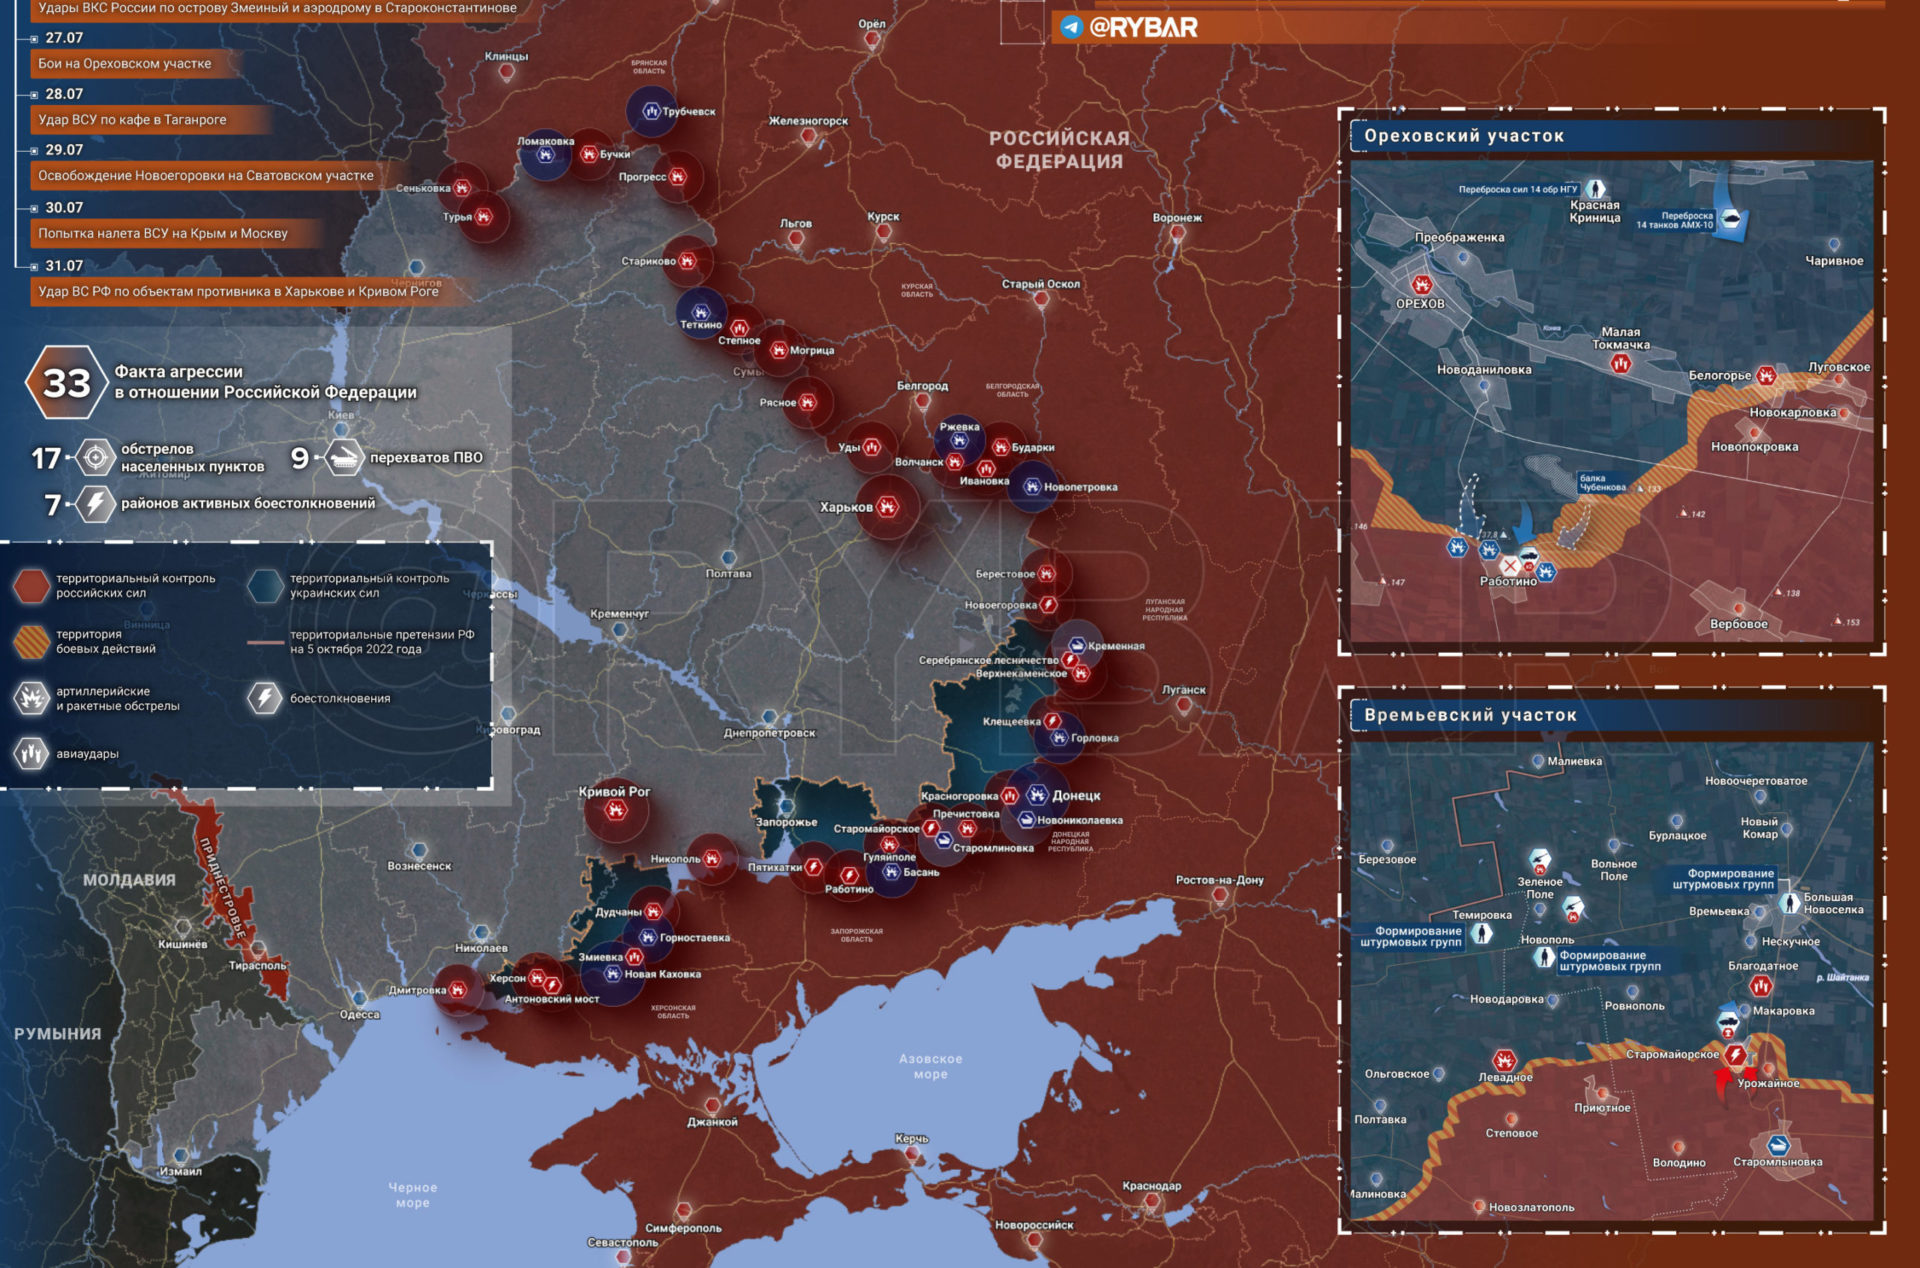Click the Новопетровка marker icon
Viewport: 1920px width, 1268px height.
(x=1032, y=487)
